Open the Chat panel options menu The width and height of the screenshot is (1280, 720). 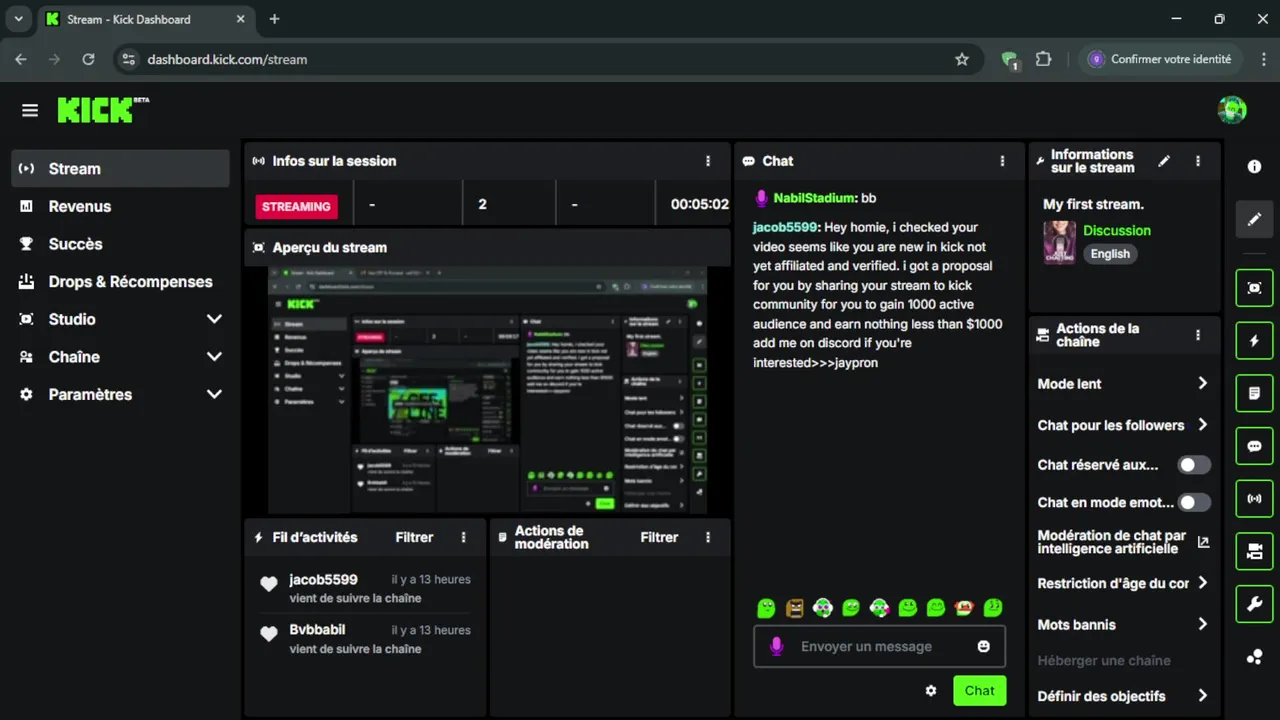click(x=1002, y=161)
